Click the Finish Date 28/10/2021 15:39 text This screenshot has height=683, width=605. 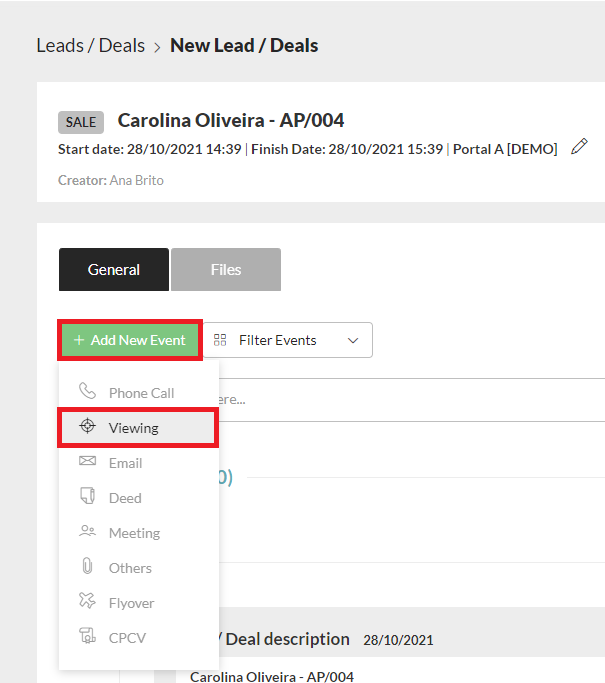tap(347, 149)
